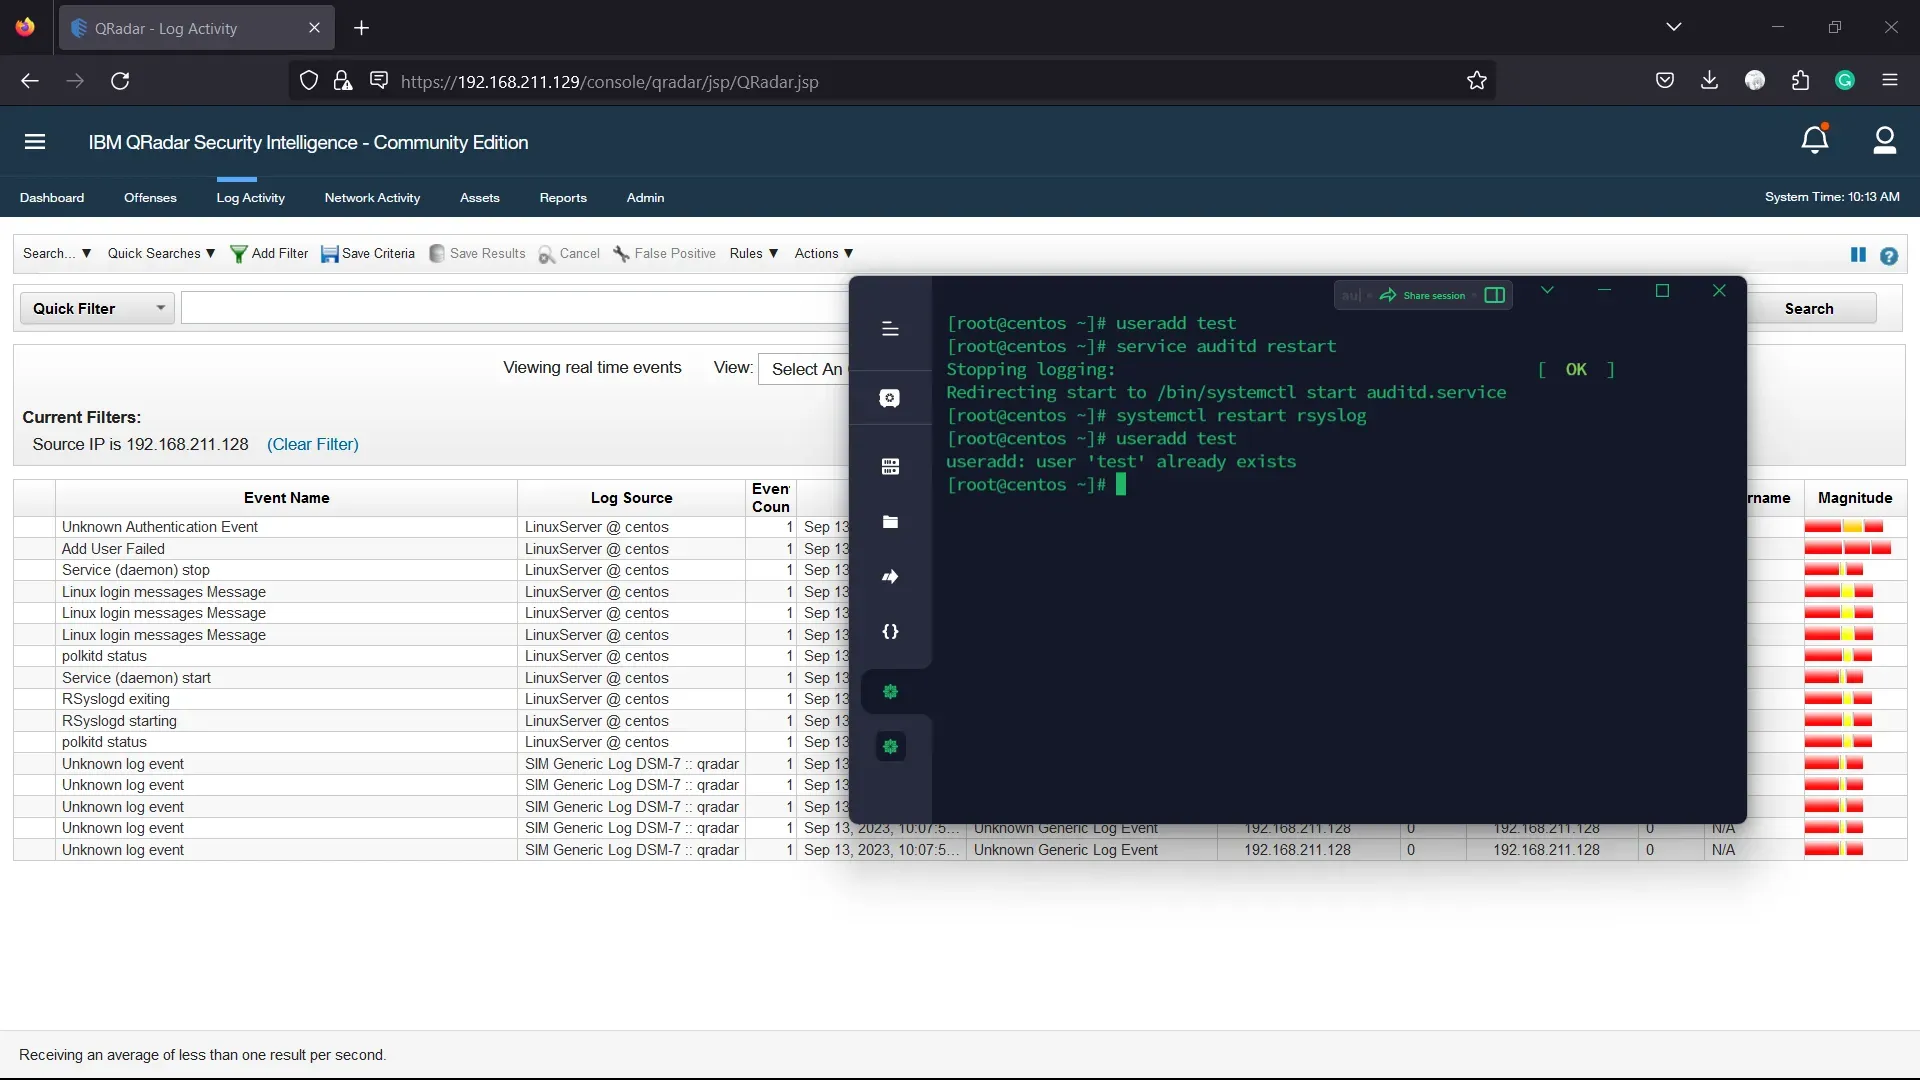Pause real-time event streaming
Viewport: 1920px width, 1080px height.
1858,255
